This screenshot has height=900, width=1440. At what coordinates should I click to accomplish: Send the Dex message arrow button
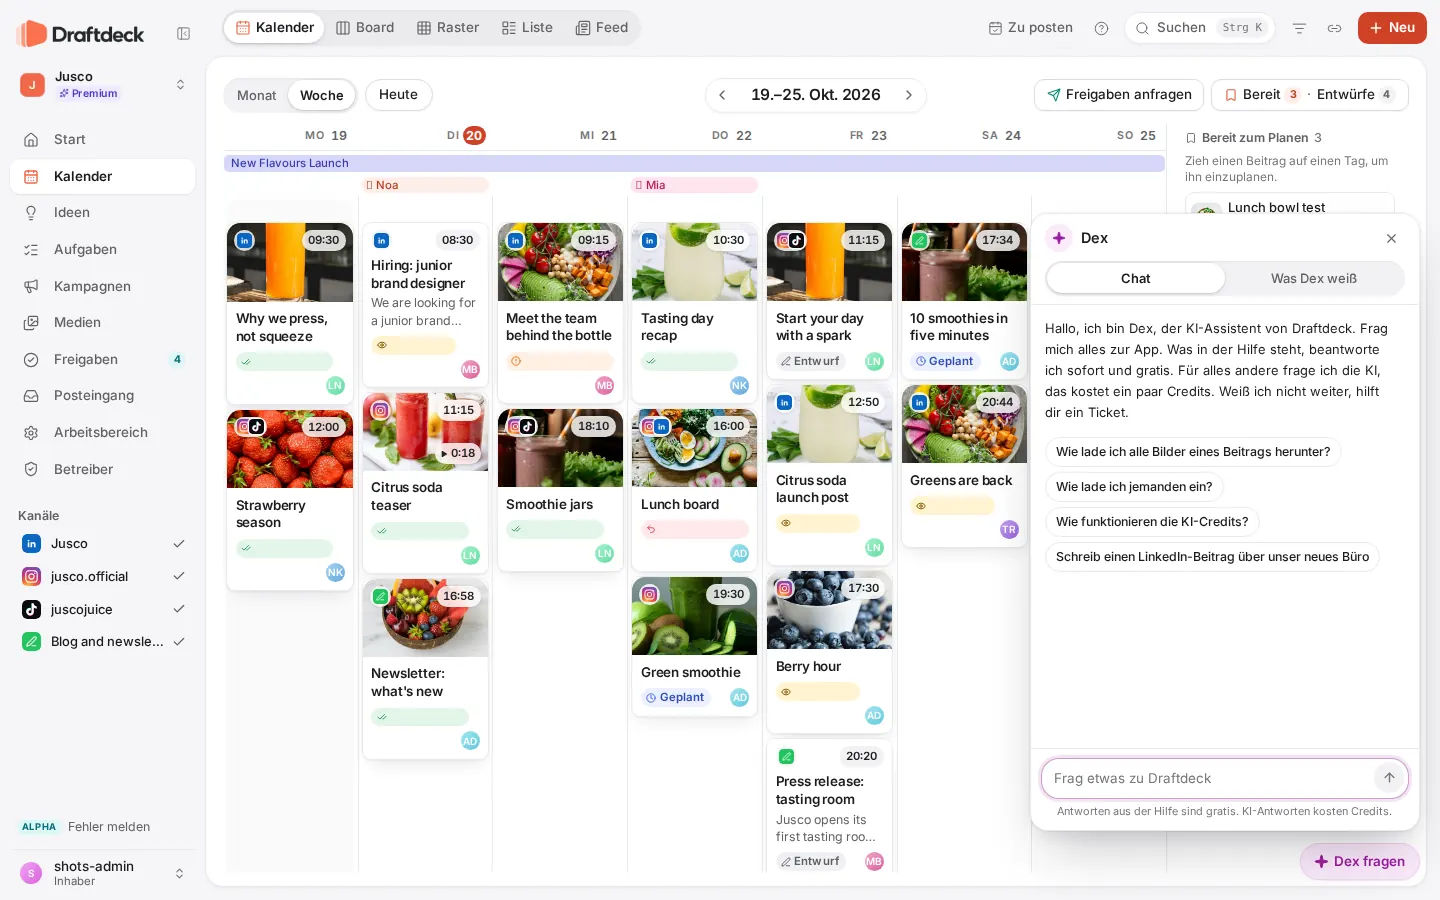click(x=1389, y=778)
